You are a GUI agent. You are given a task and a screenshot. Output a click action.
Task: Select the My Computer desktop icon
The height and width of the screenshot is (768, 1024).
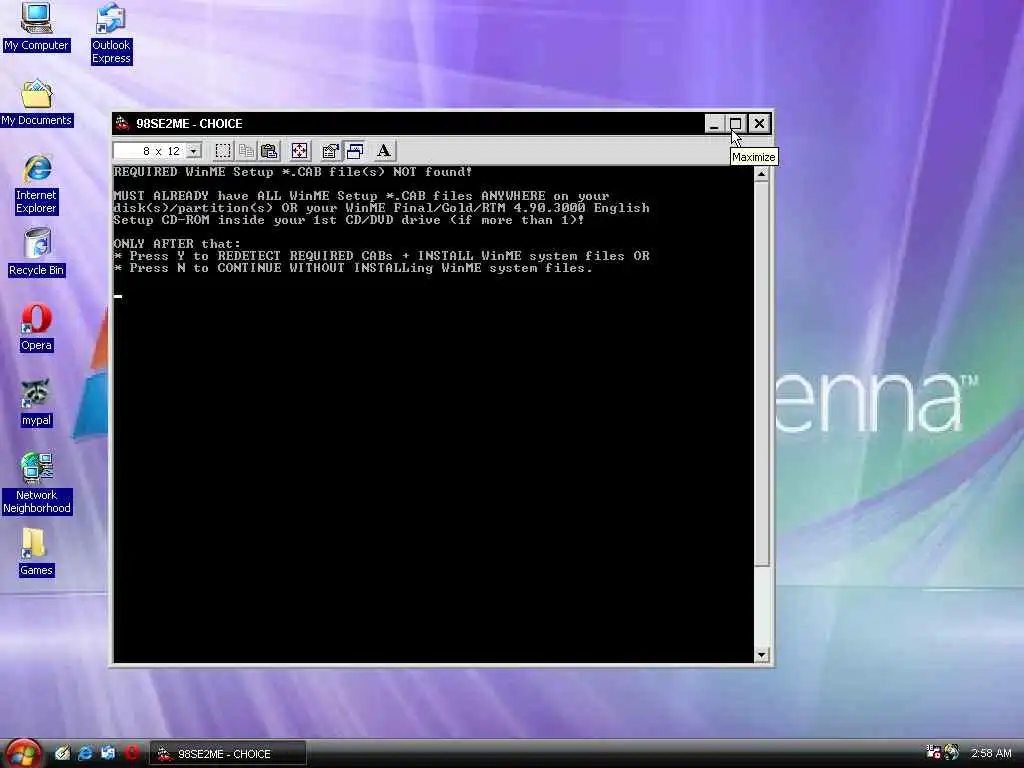tap(36, 27)
